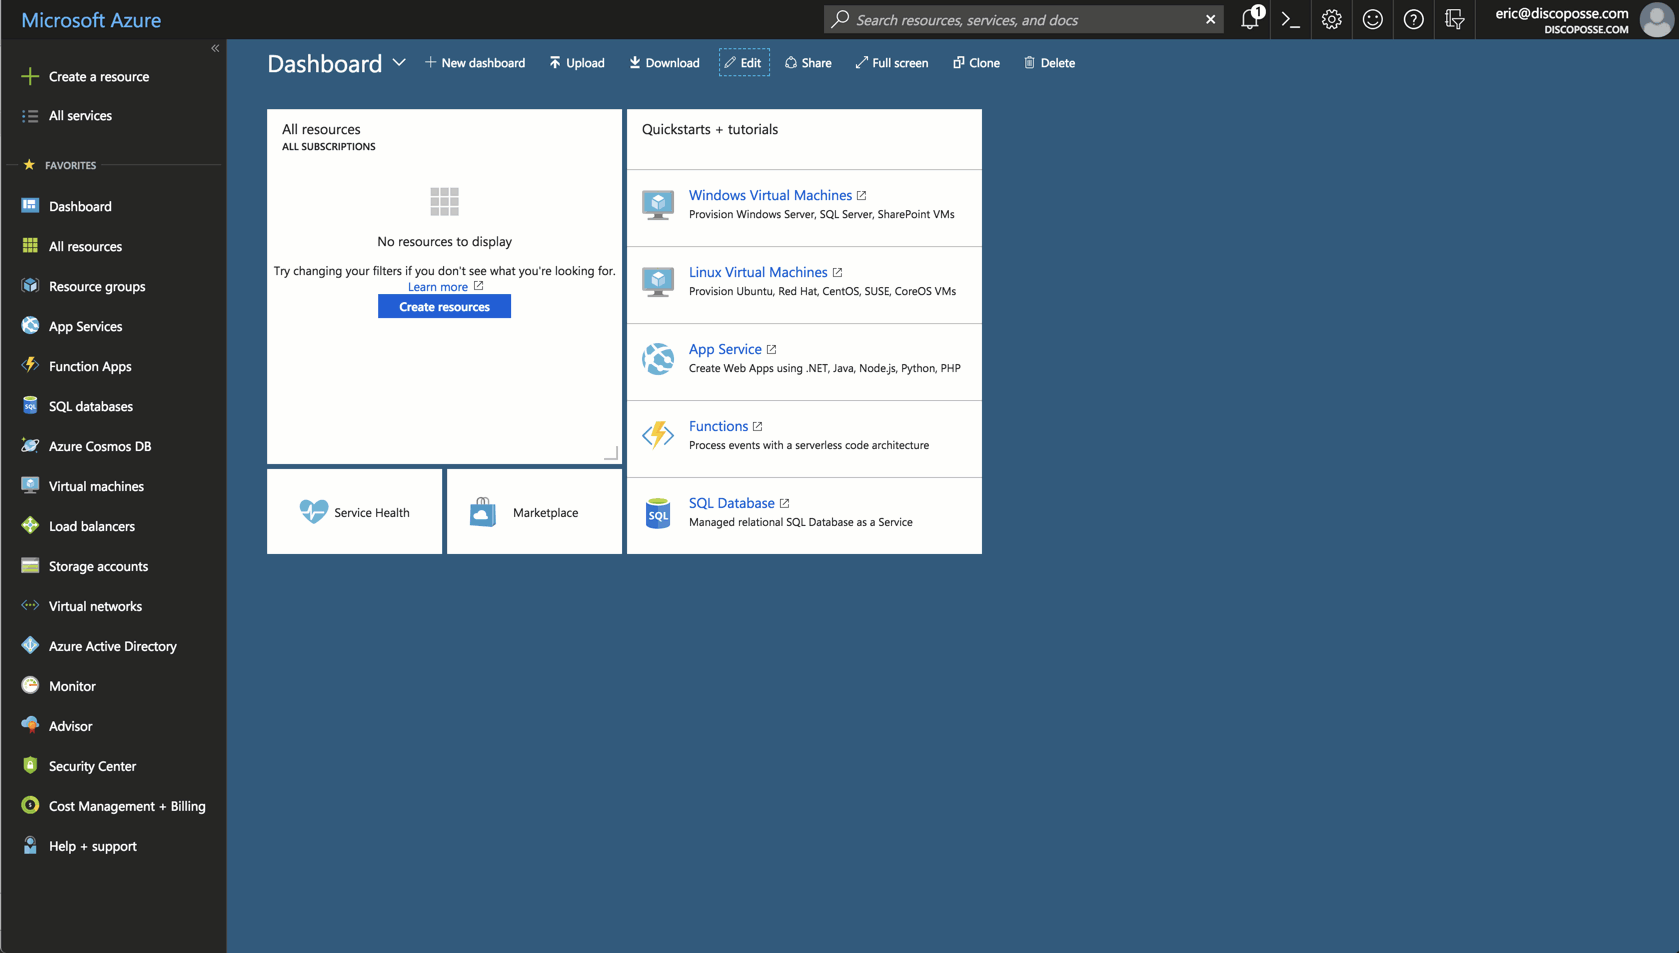Click the feedback smiley icon
This screenshot has height=953, width=1679.
[1372, 20]
